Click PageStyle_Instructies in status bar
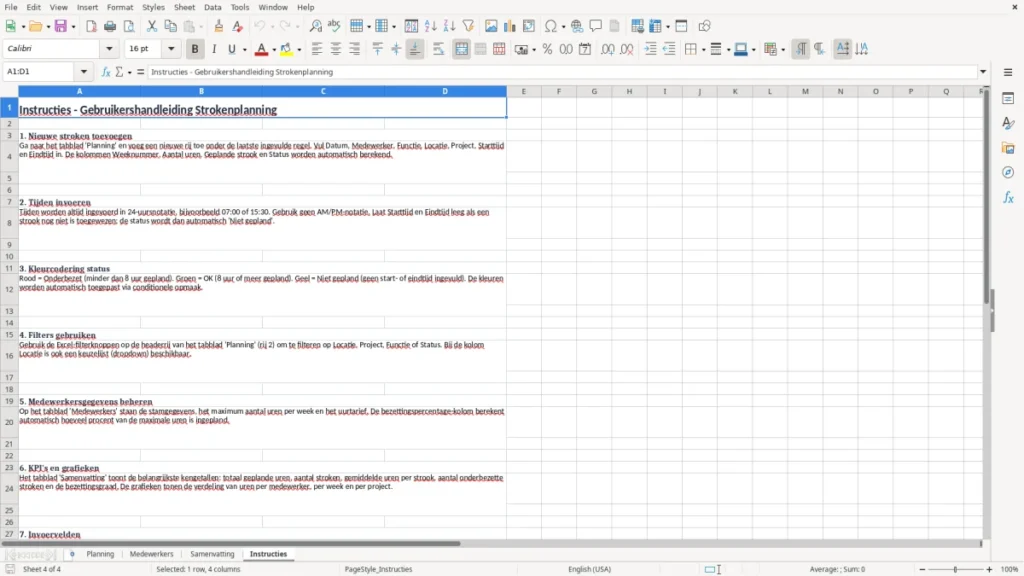The height and width of the screenshot is (576, 1024). (378, 569)
